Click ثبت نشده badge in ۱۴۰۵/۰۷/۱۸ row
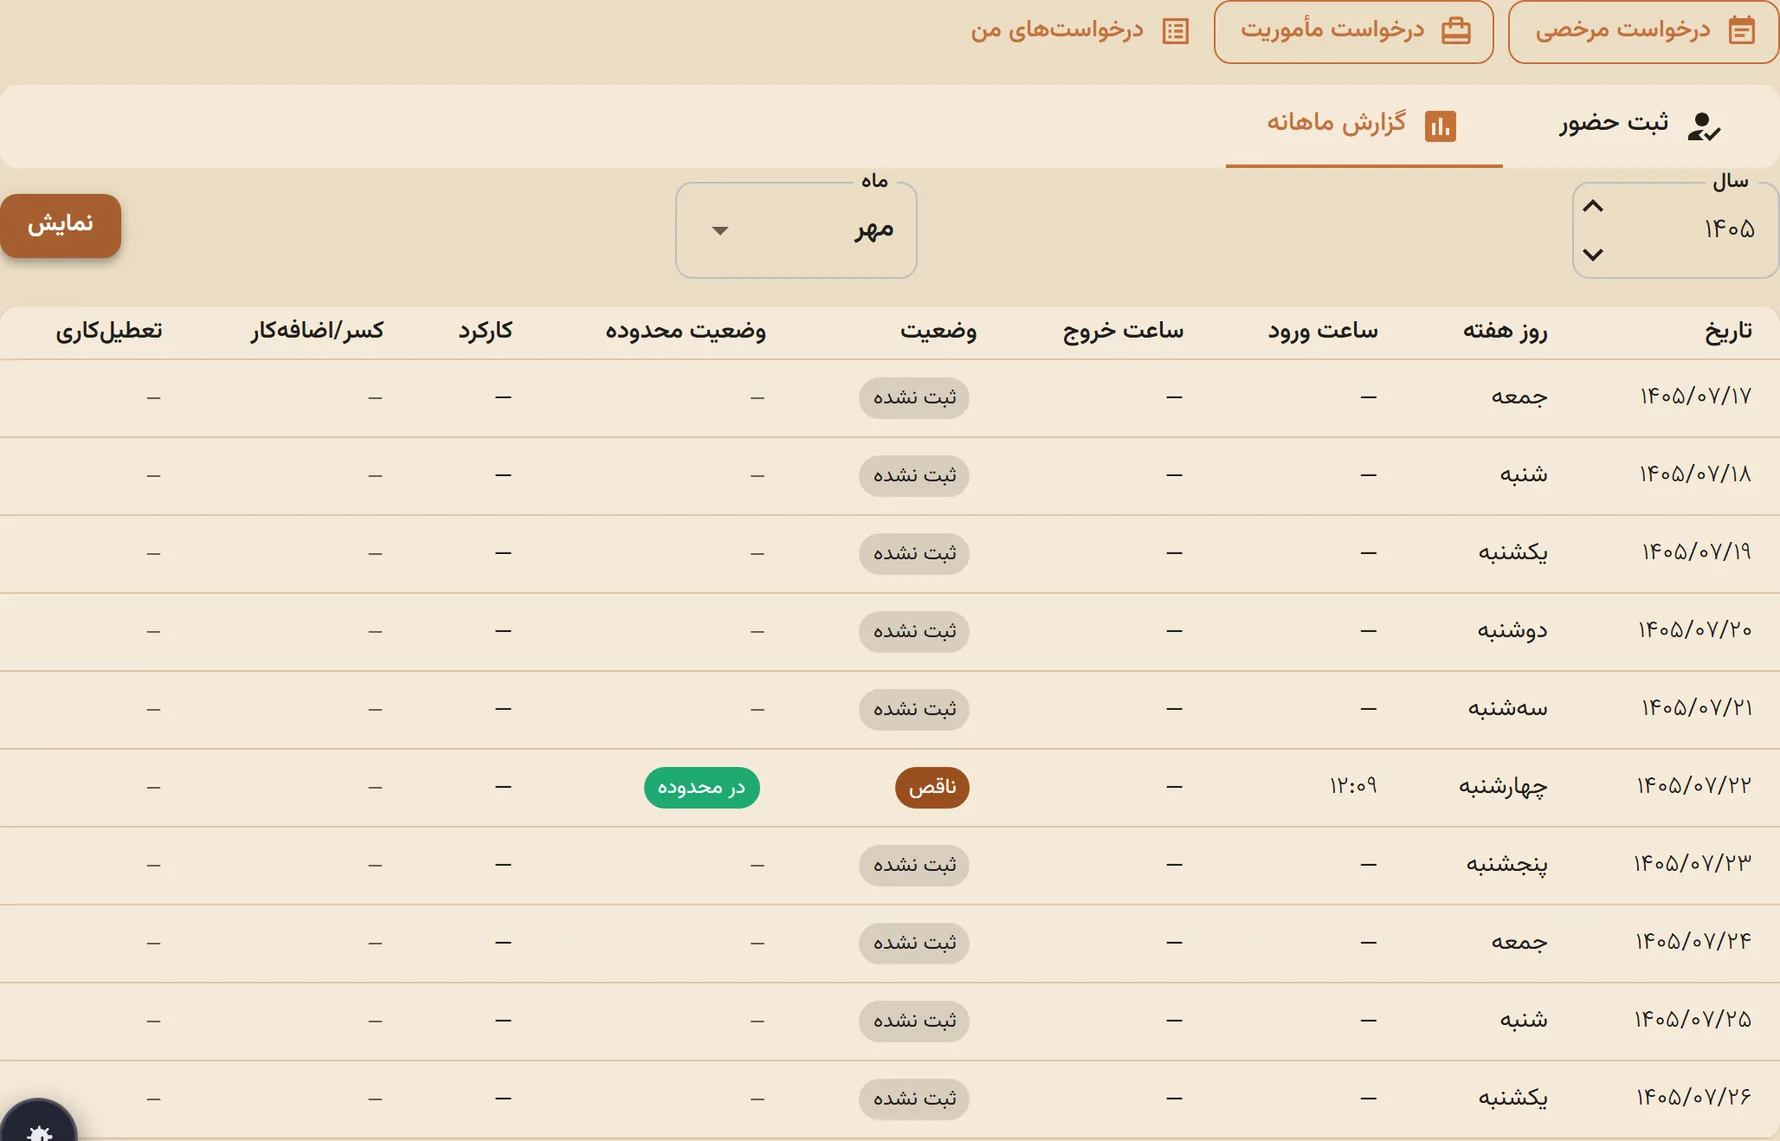 914,476
